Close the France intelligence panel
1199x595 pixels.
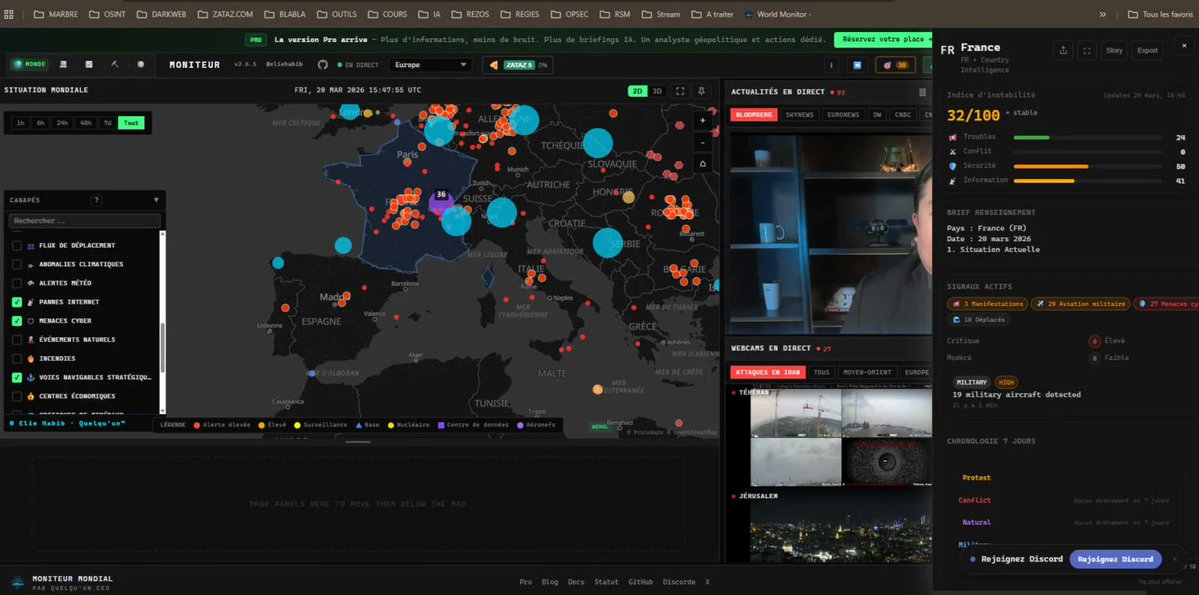point(1184,46)
